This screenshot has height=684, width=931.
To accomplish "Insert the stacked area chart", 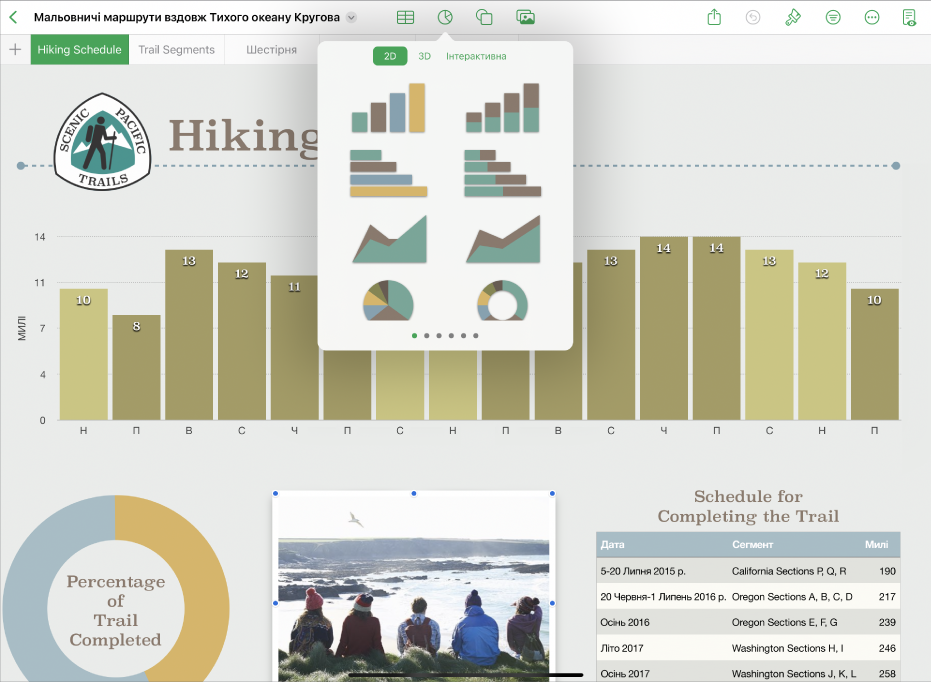I will 504,239.
